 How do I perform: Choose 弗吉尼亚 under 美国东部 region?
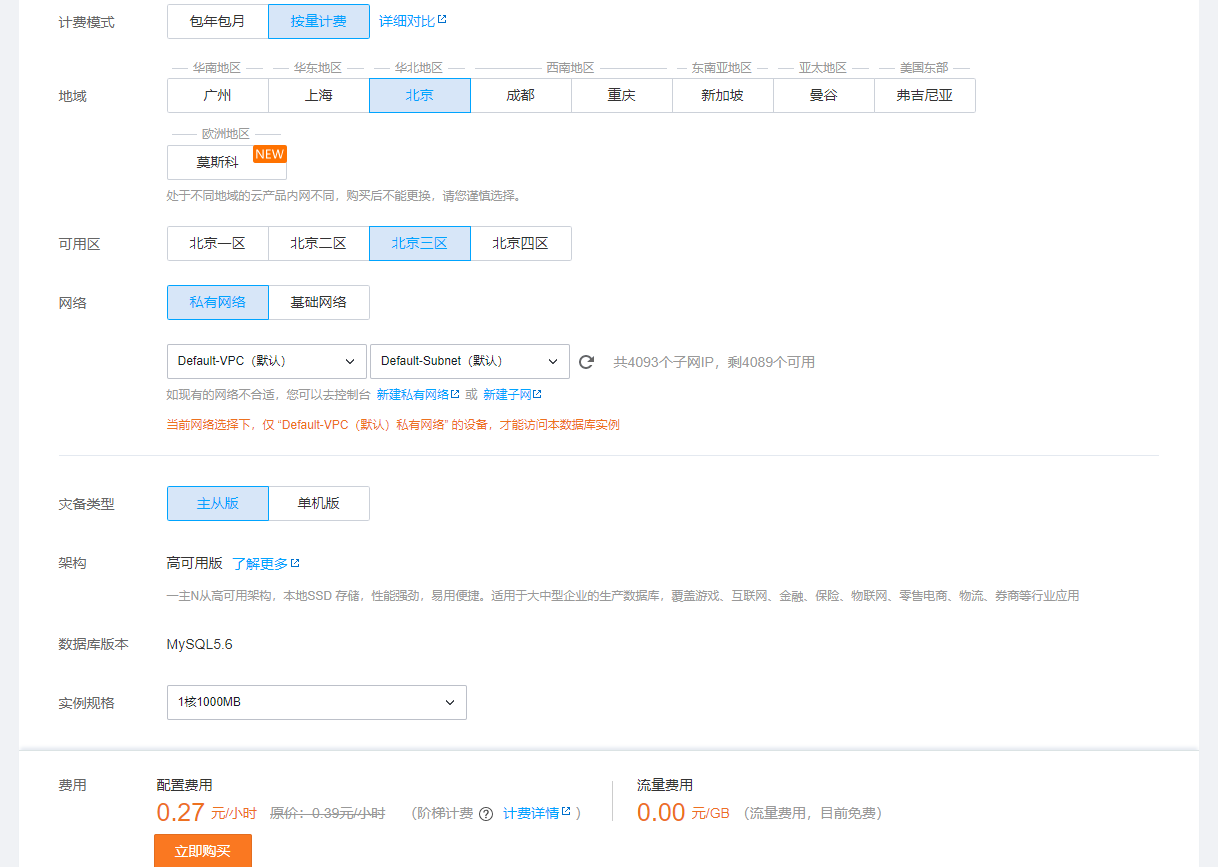pyautogui.click(x=924, y=95)
